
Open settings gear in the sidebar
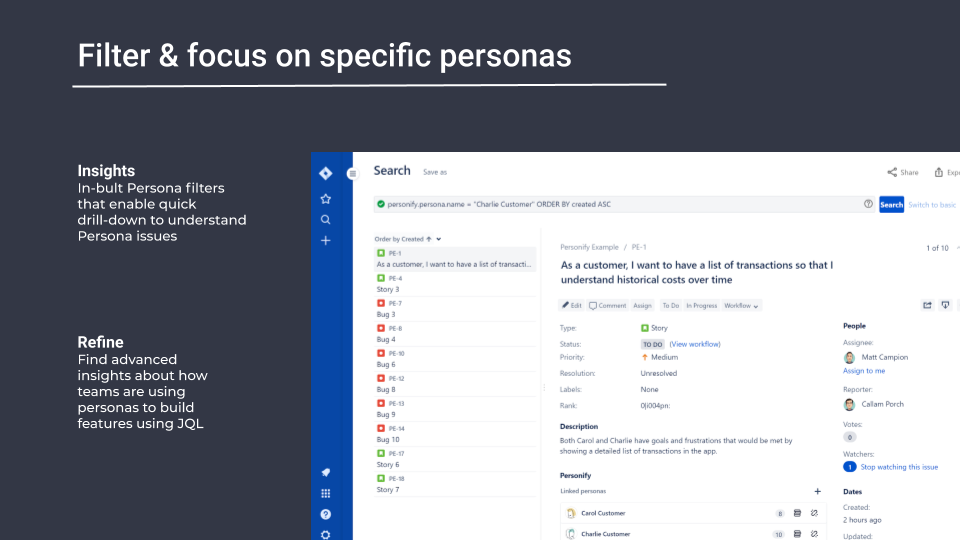coord(326,535)
